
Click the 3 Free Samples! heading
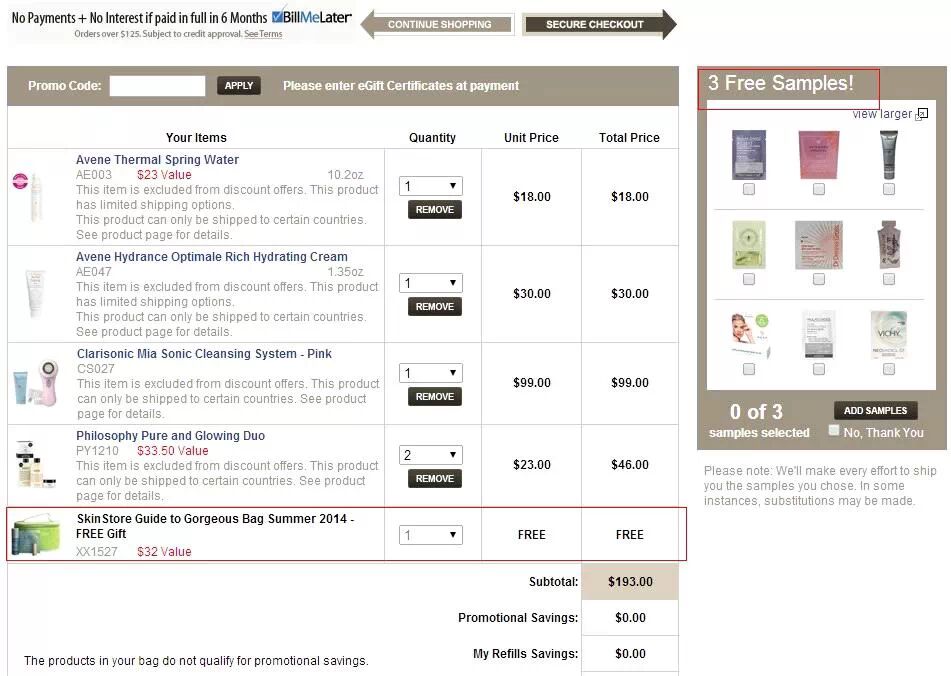pos(781,83)
